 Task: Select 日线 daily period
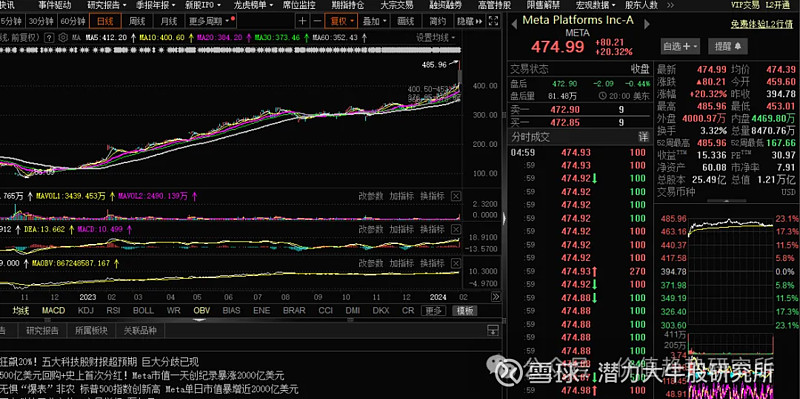point(105,21)
